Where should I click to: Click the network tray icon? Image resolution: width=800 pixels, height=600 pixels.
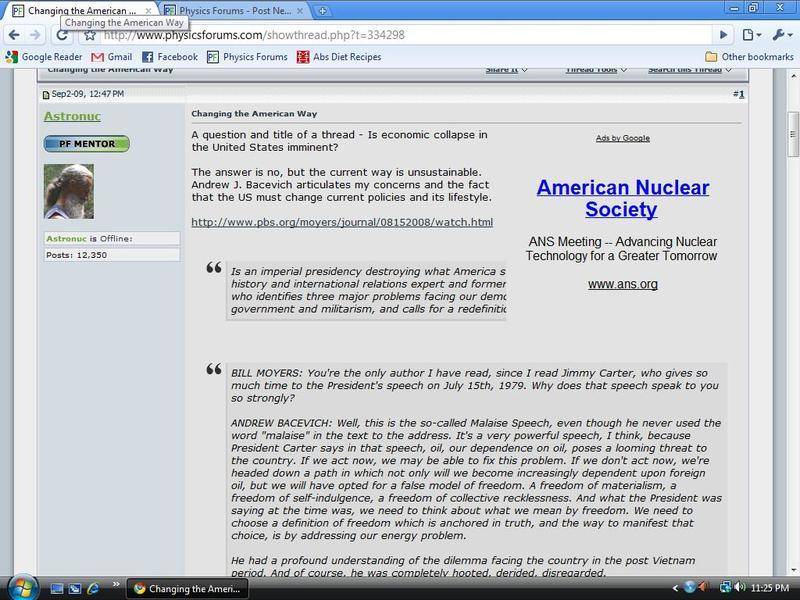(x=725, y=588)
